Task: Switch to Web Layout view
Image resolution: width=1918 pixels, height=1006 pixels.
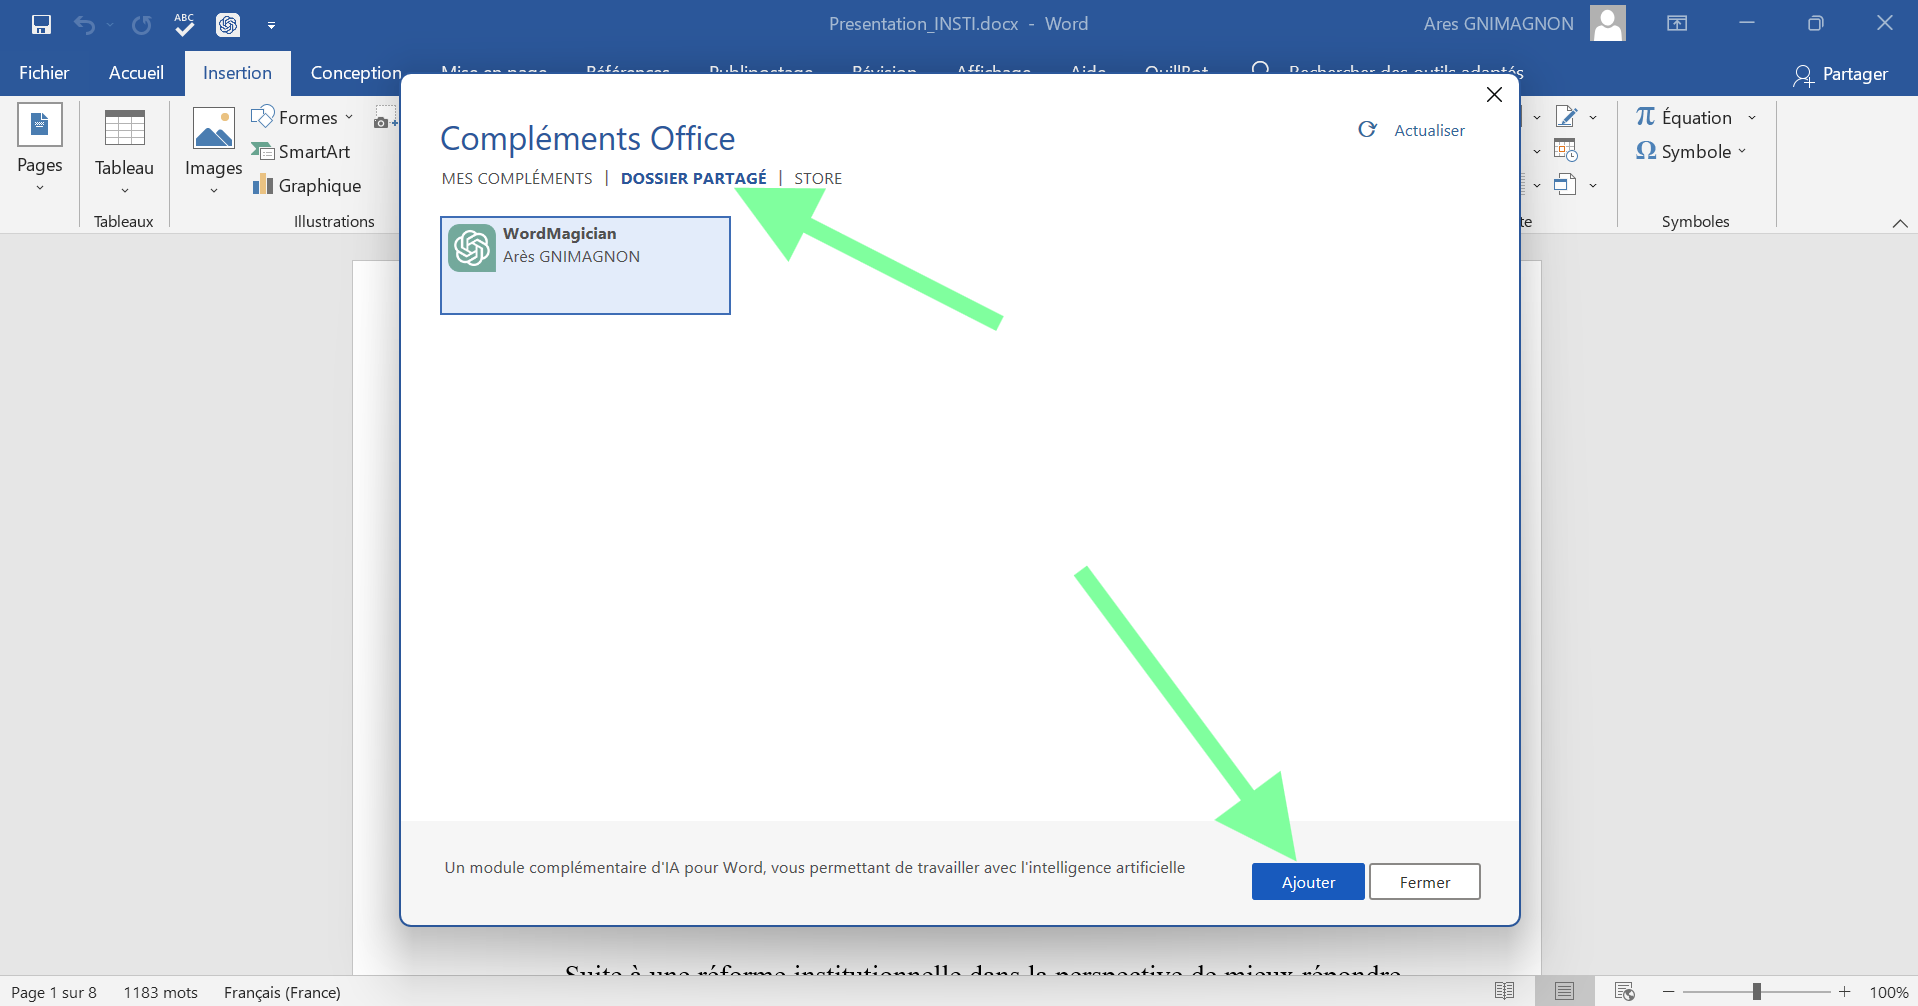Action: pos(1625,991)
